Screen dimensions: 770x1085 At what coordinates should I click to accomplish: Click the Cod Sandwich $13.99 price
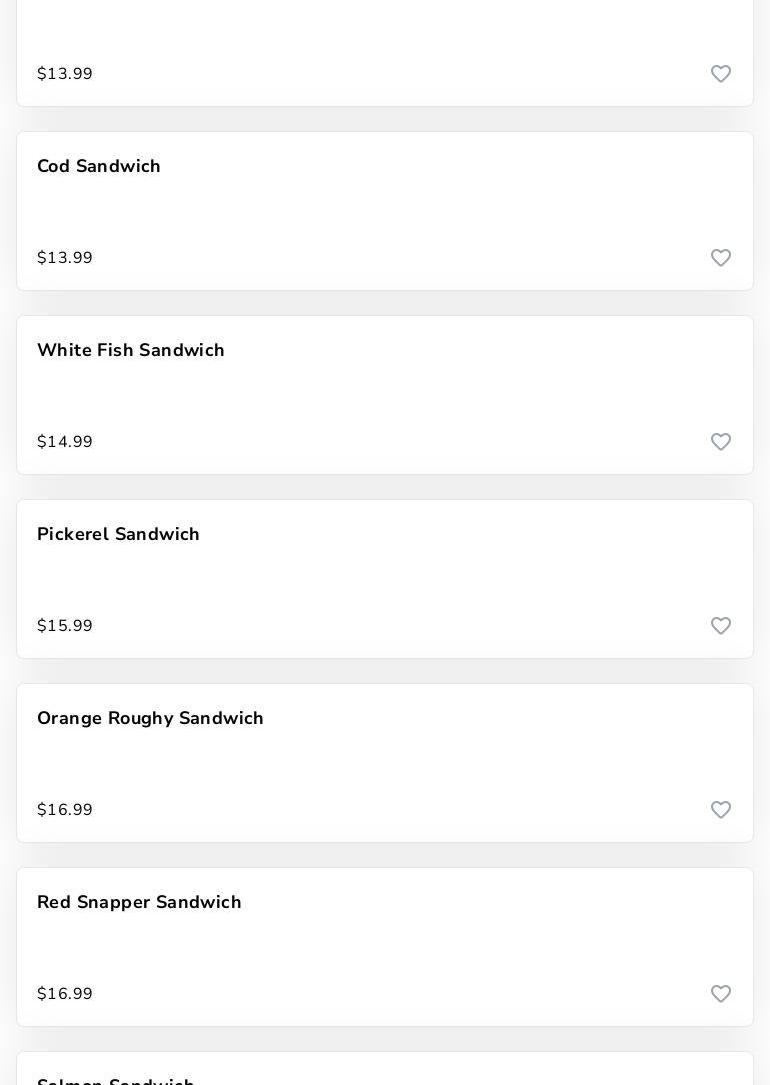[65, 258]
